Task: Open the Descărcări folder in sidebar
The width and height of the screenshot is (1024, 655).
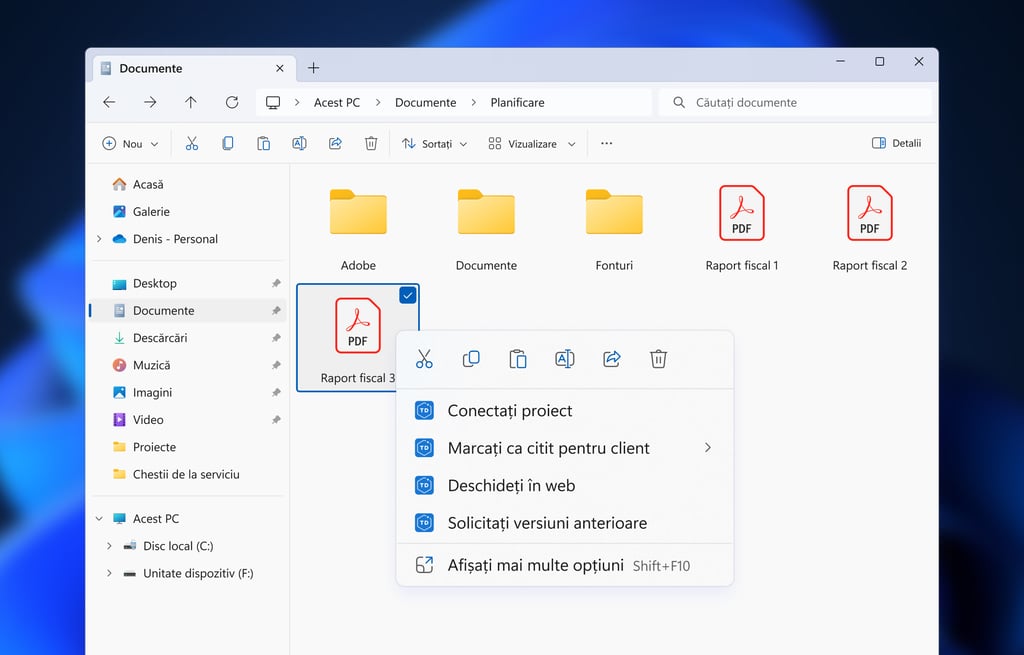Action: pyautogui.click(x=160, y=338)
